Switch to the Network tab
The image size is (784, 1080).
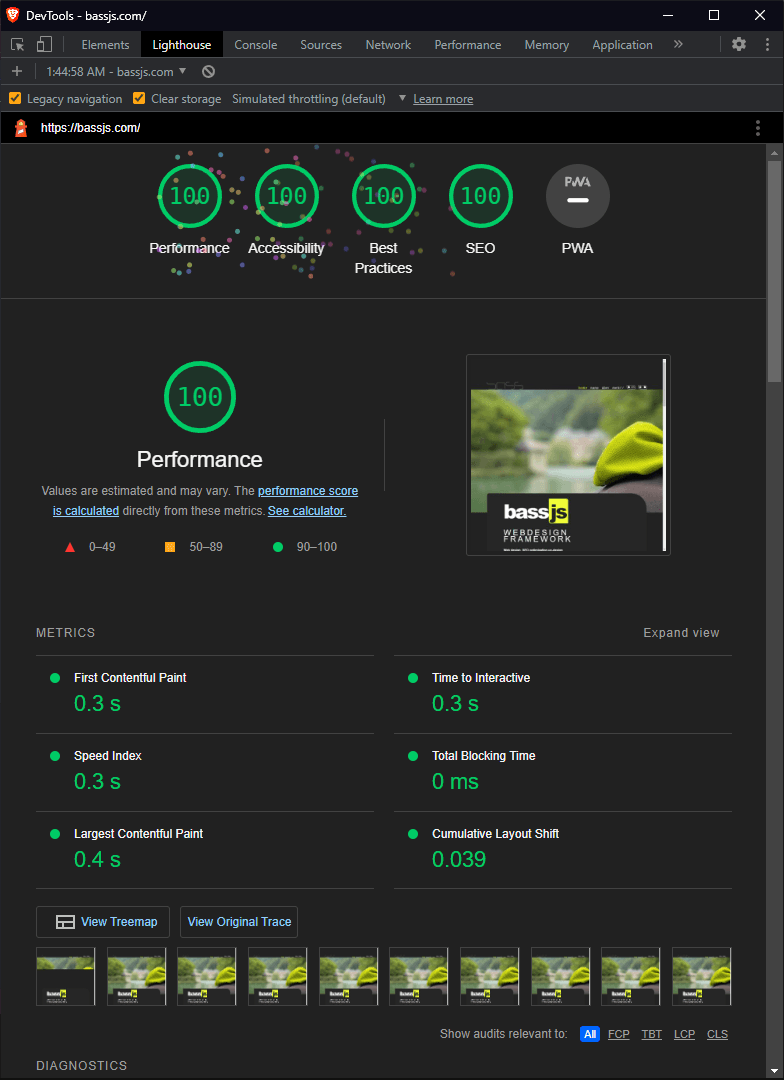[388, 45]
